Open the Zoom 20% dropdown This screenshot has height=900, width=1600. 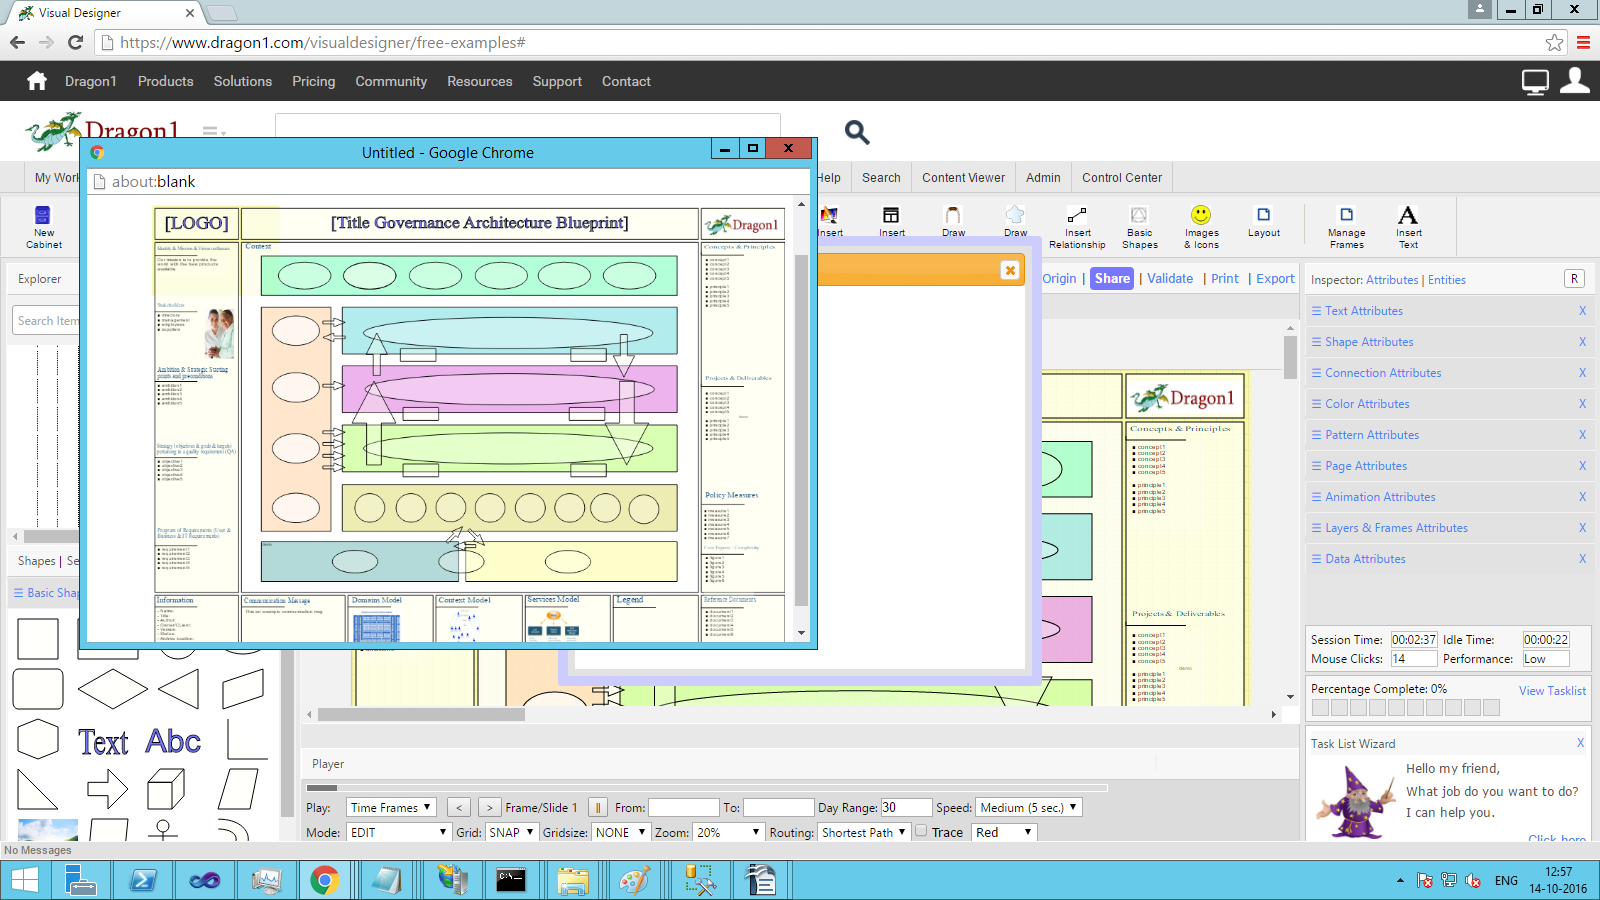(x=729, y=832)
